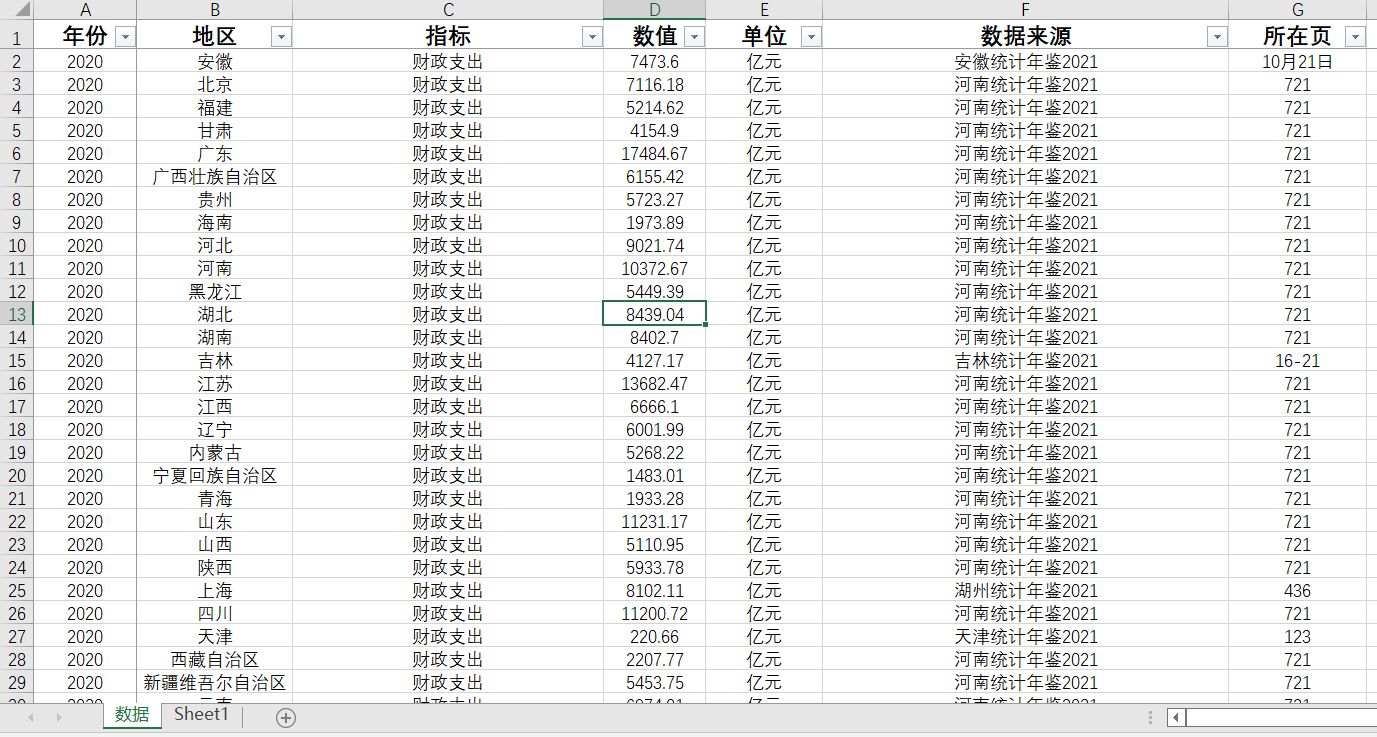
Task: Click the cell with value 13682.47
Action: coord(655,383)
